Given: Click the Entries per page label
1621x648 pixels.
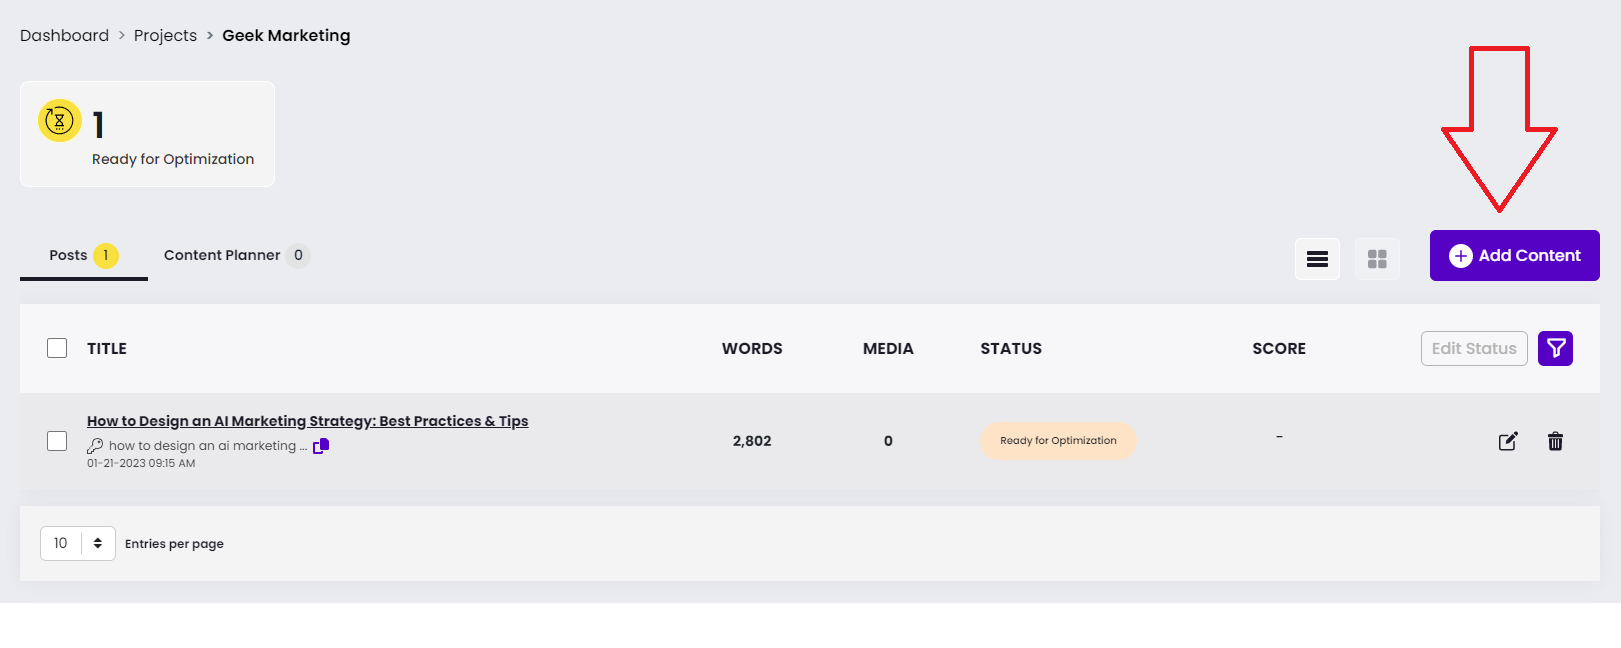Looking at the screenshot, I should (174, 544).
